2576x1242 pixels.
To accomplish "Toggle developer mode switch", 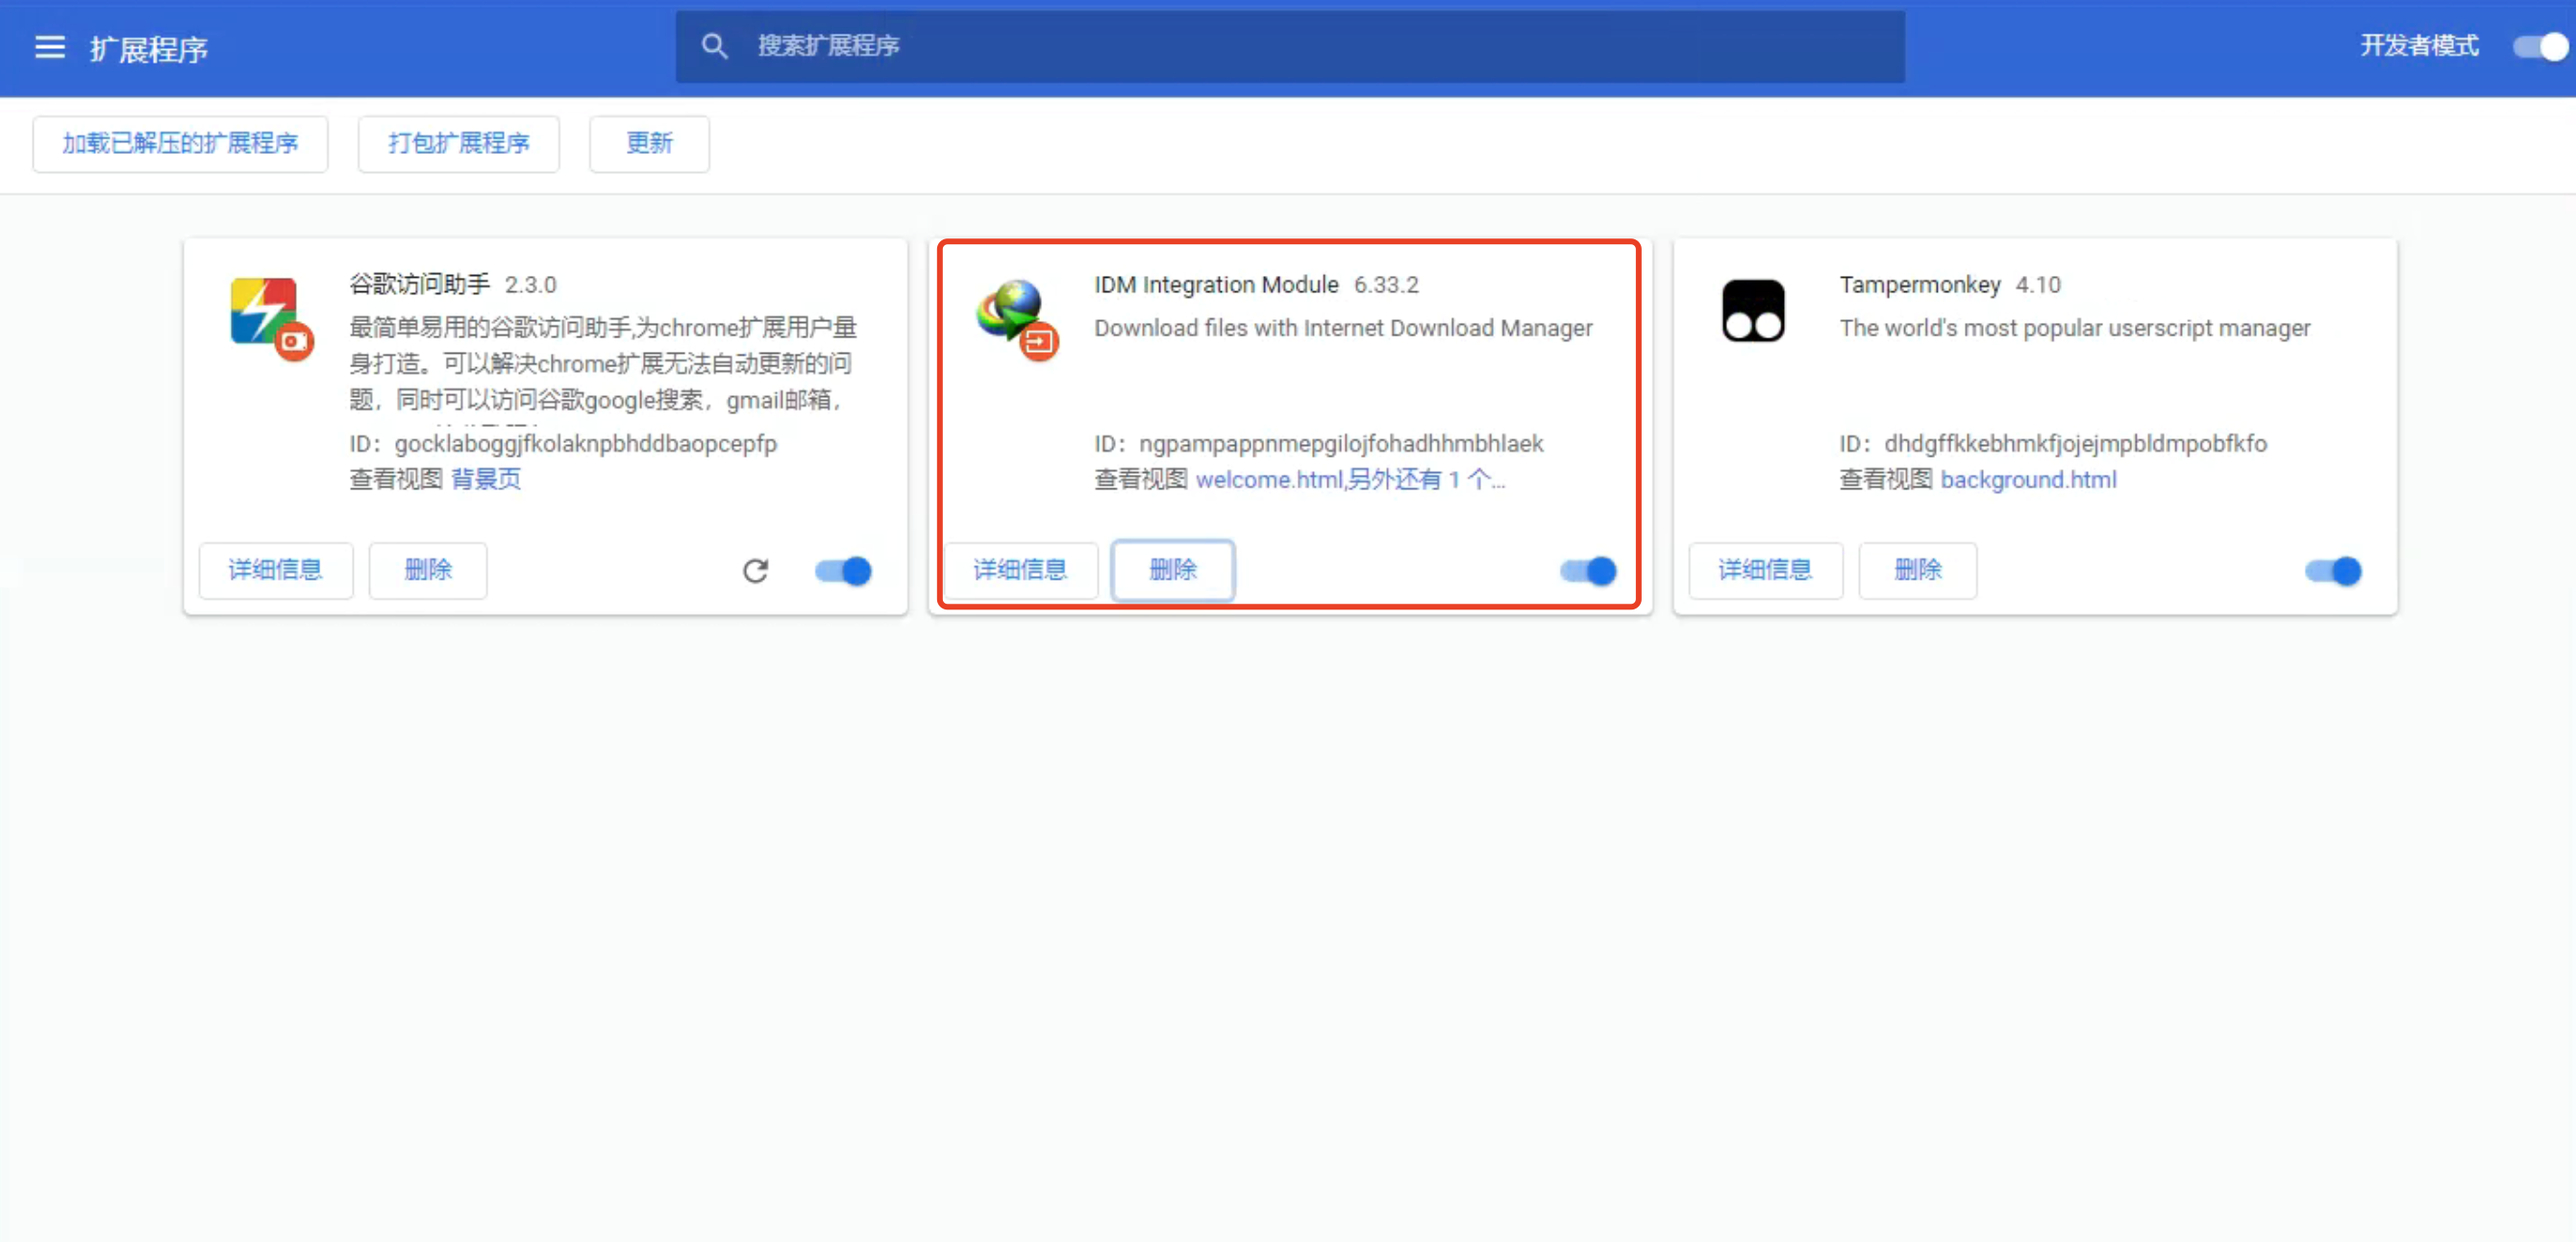I will click(x=2540, y=47).
